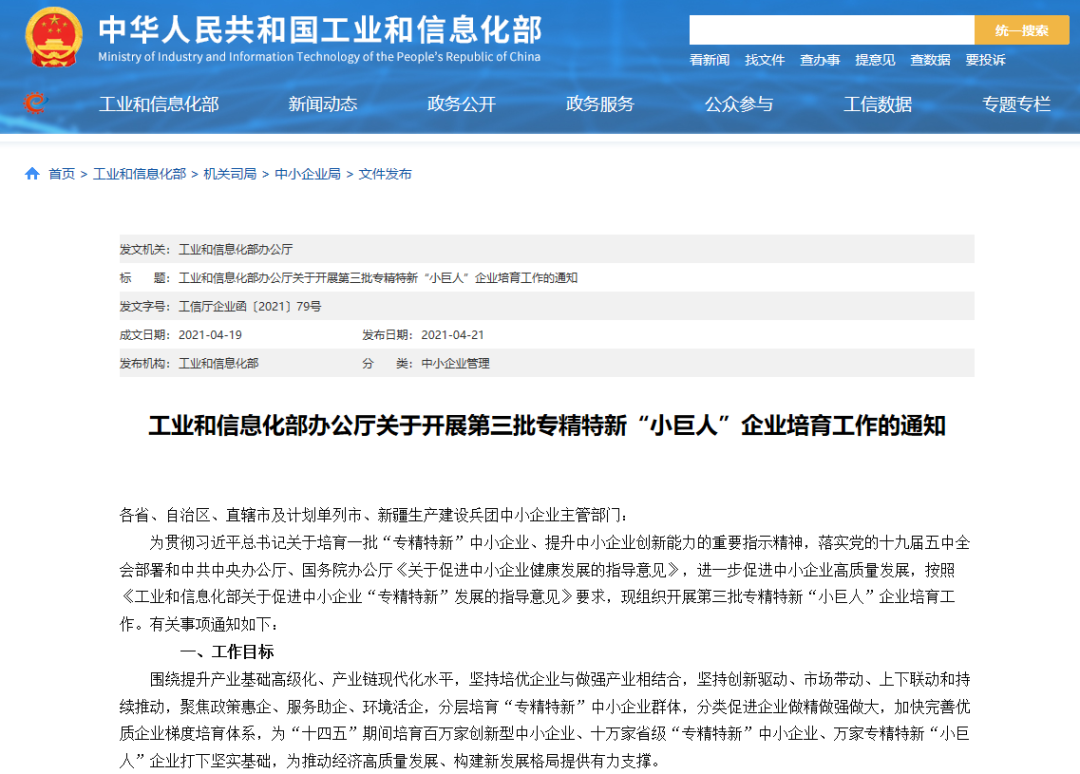Open the 新闻动态 navigation menu
1080x774 pixels.
pyautogui.click(x=322, y=104)
